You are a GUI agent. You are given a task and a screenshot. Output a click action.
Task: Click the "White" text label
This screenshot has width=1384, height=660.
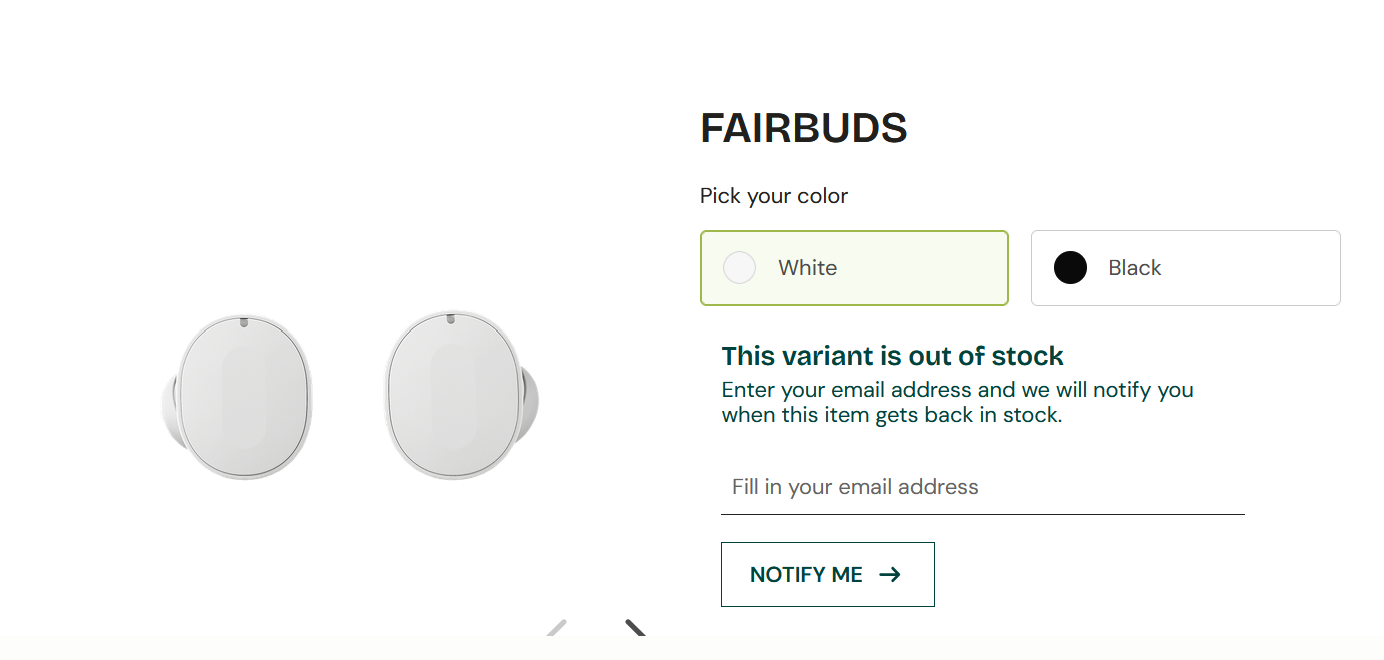807,268
